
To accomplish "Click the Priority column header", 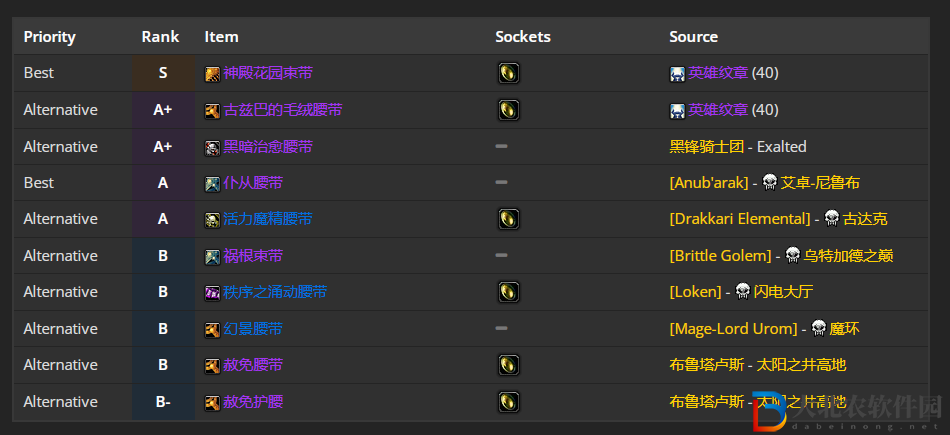I will pos(50,37).
